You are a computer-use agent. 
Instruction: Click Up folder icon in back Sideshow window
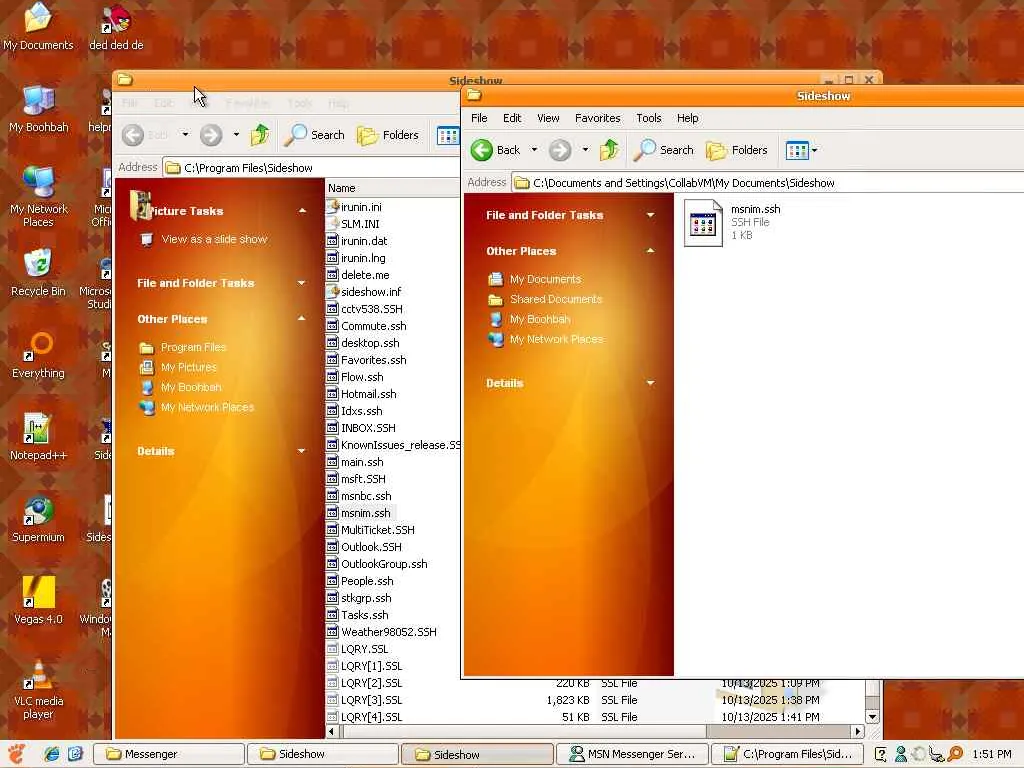(260, 135)
